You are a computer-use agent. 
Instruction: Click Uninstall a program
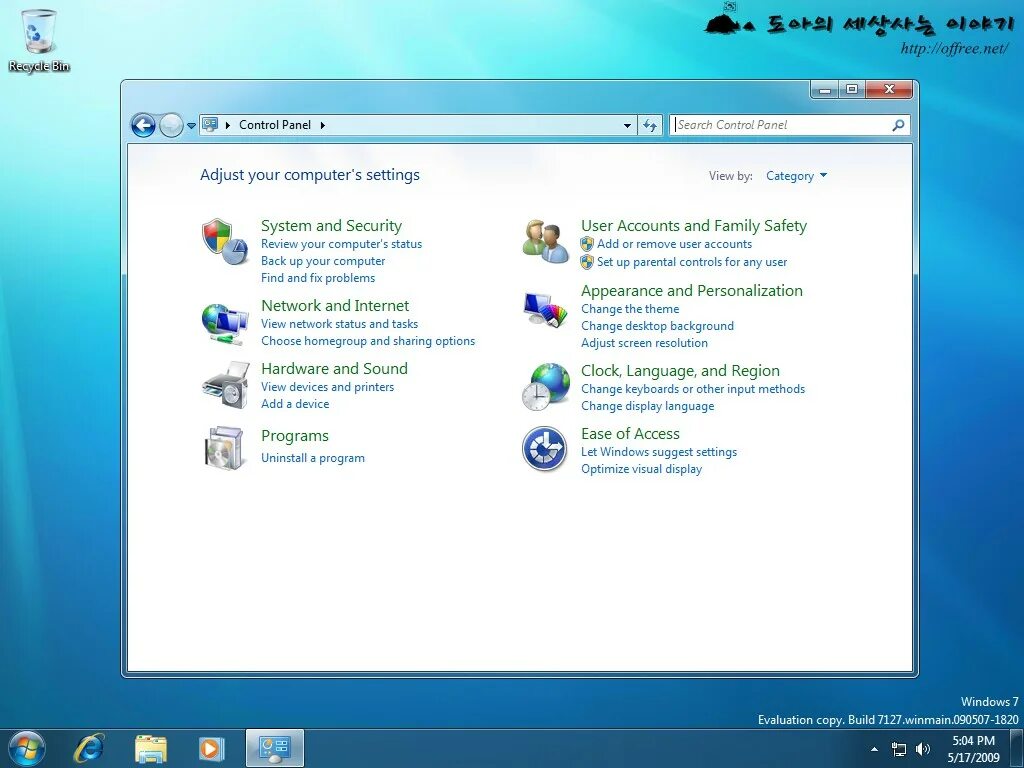pos(313,458)
